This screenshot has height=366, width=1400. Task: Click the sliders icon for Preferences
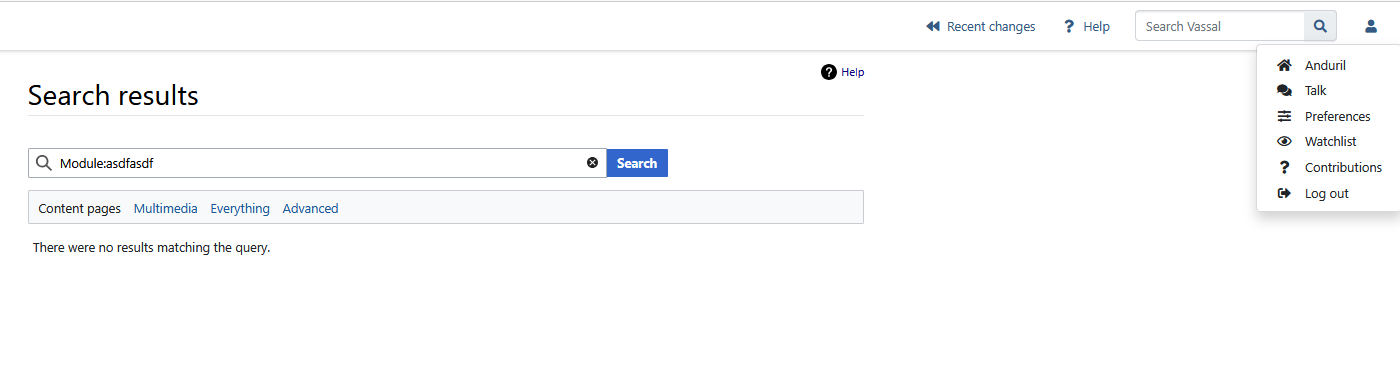pyautogui.click(x=1285, y=116)
